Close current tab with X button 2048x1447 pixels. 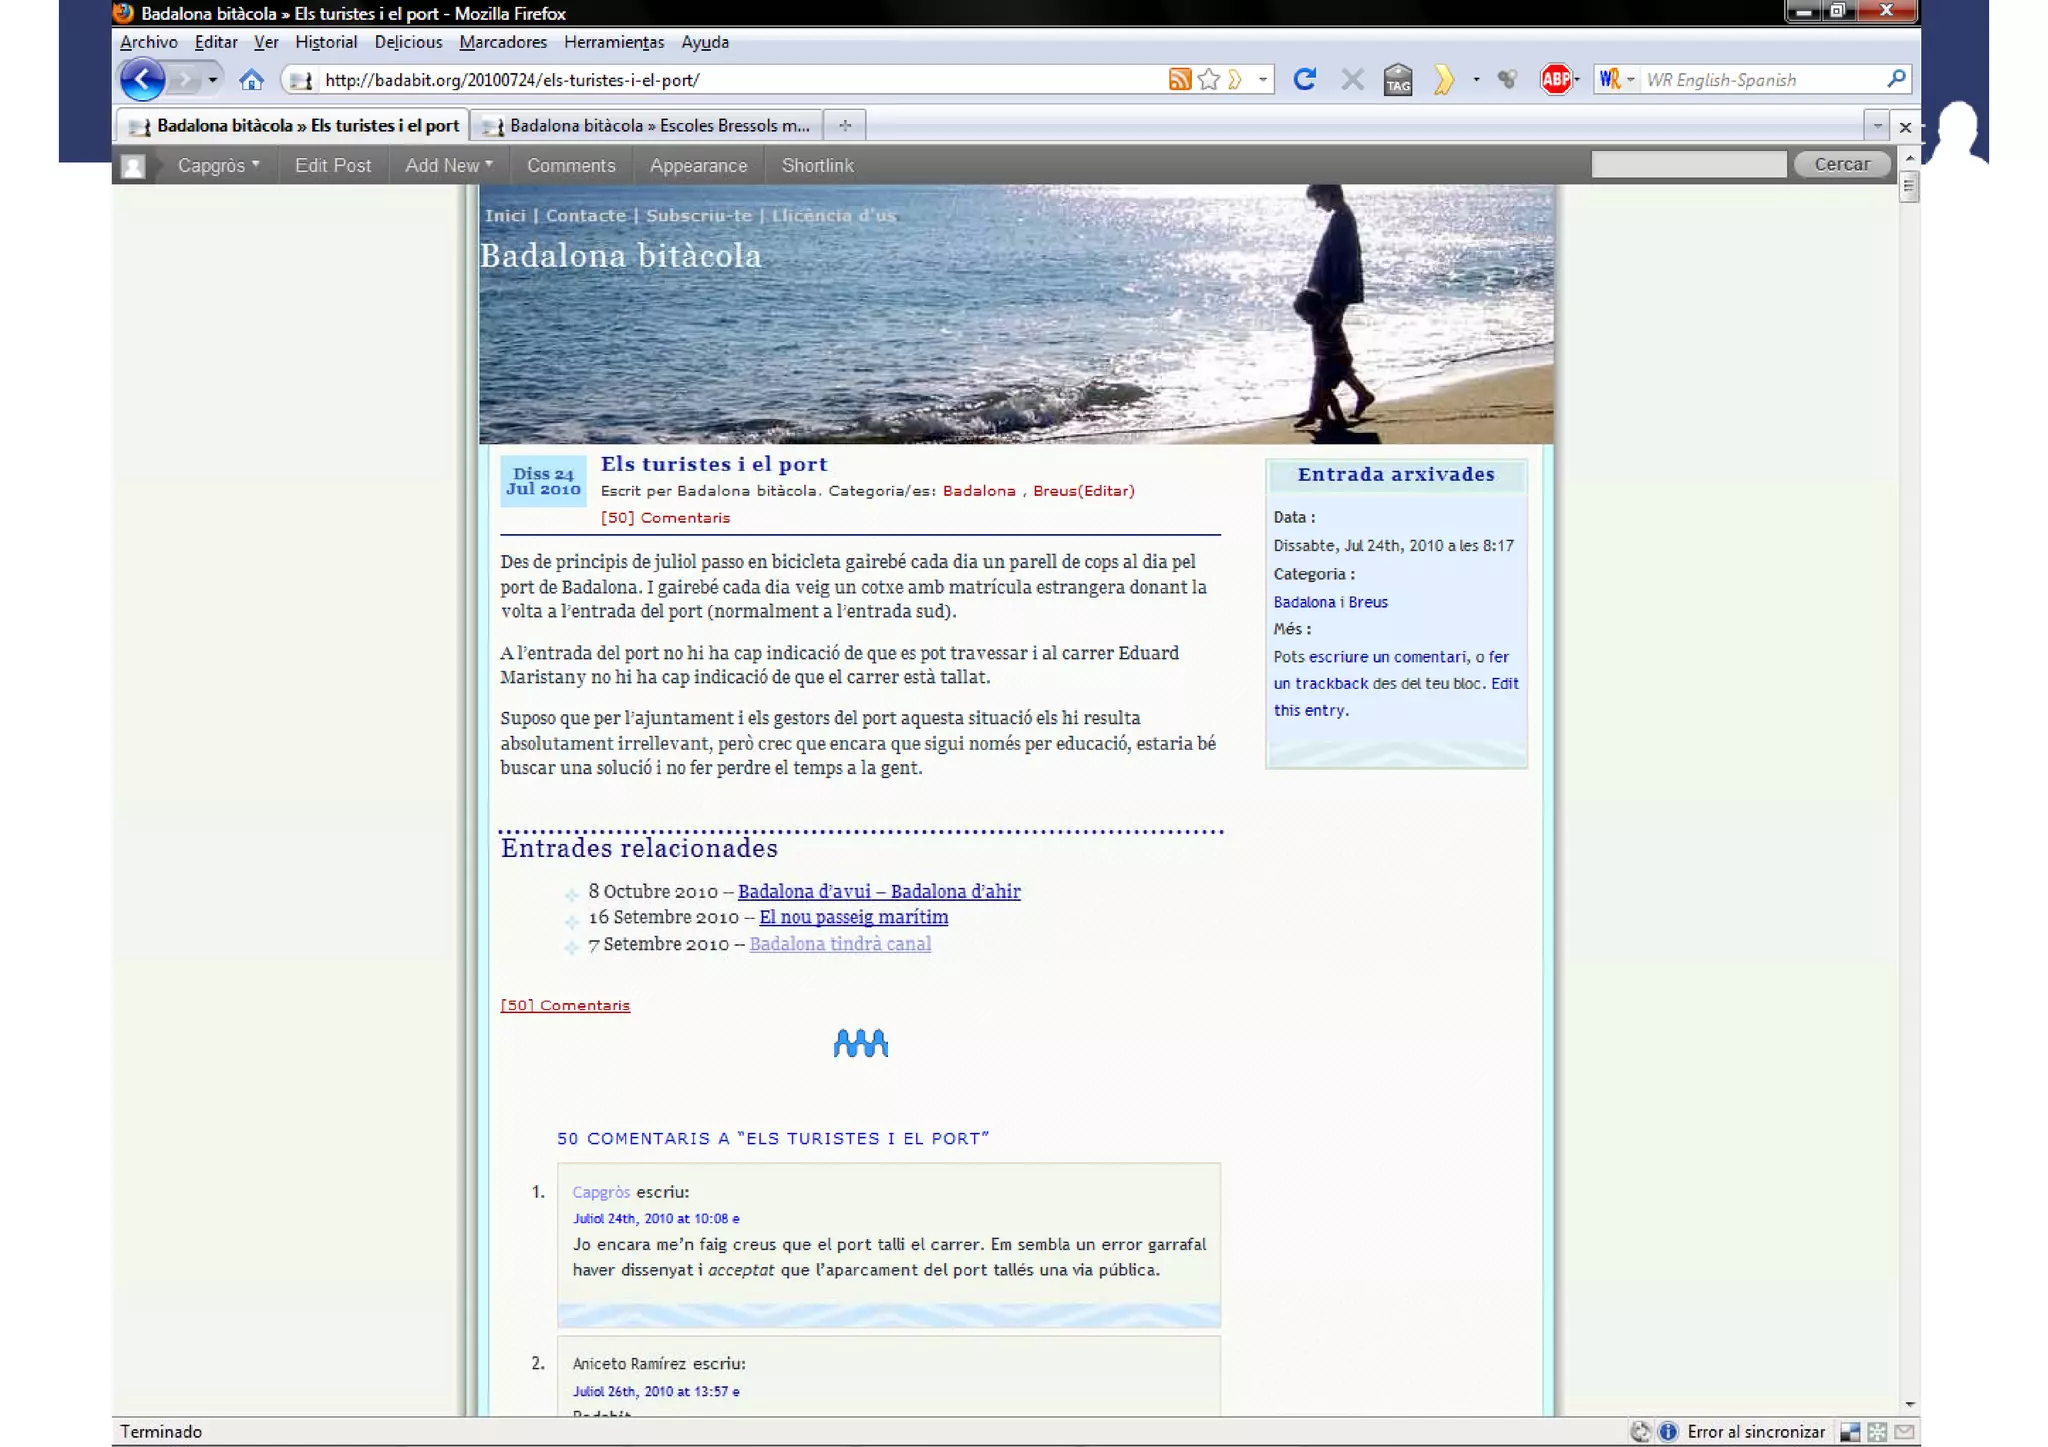point(1905,127)
